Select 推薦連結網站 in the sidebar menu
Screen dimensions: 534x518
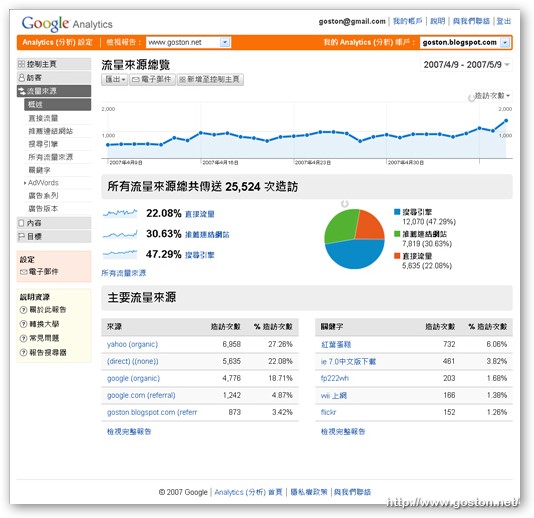pos(50,131)
